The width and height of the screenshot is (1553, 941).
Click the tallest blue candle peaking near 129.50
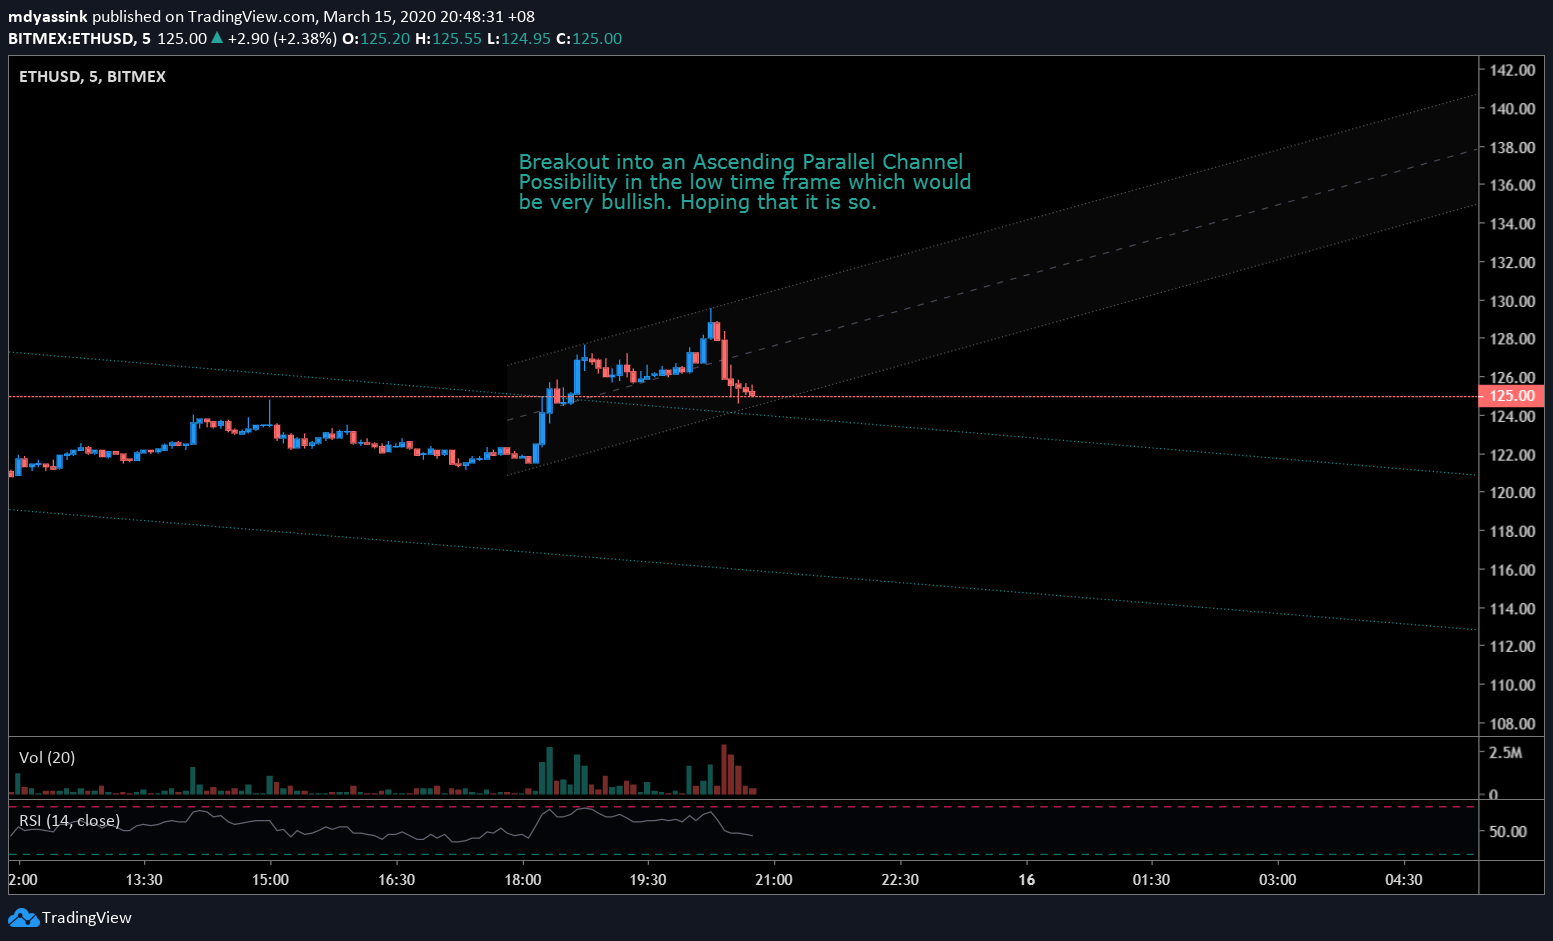[x=711, y=325]
